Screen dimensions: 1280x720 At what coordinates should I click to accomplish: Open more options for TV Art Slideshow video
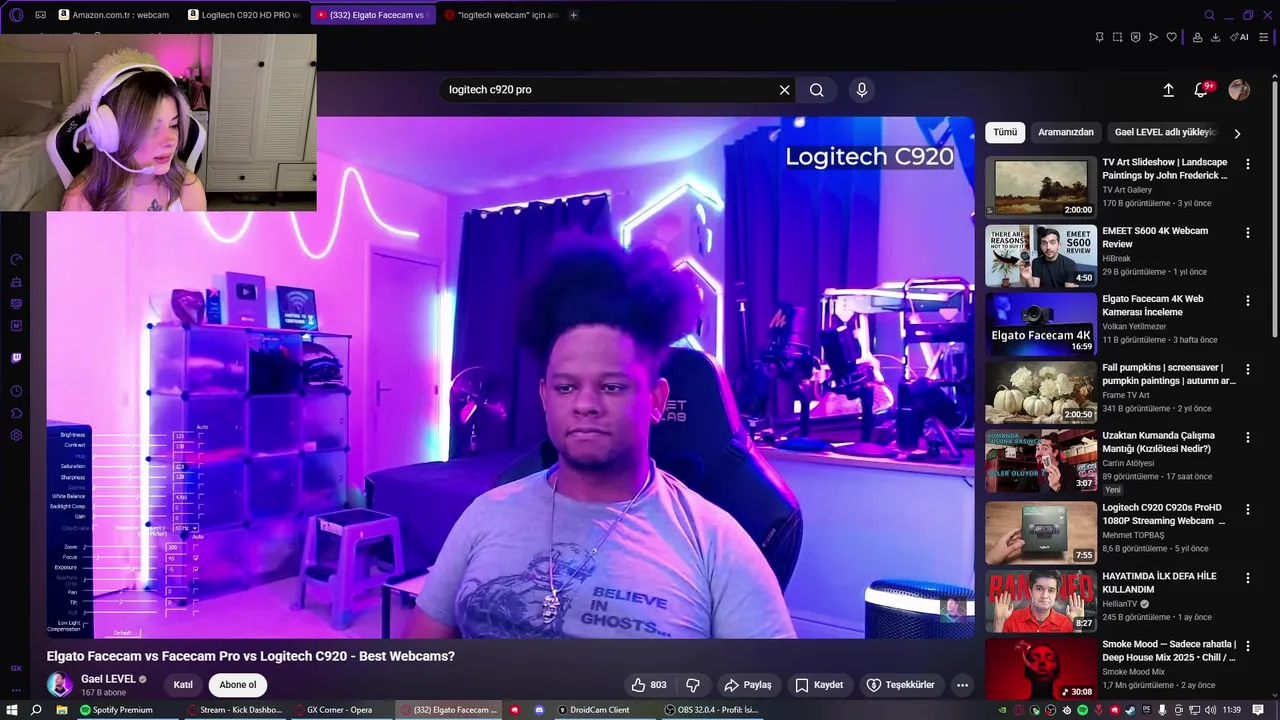tap(1247, 164)
